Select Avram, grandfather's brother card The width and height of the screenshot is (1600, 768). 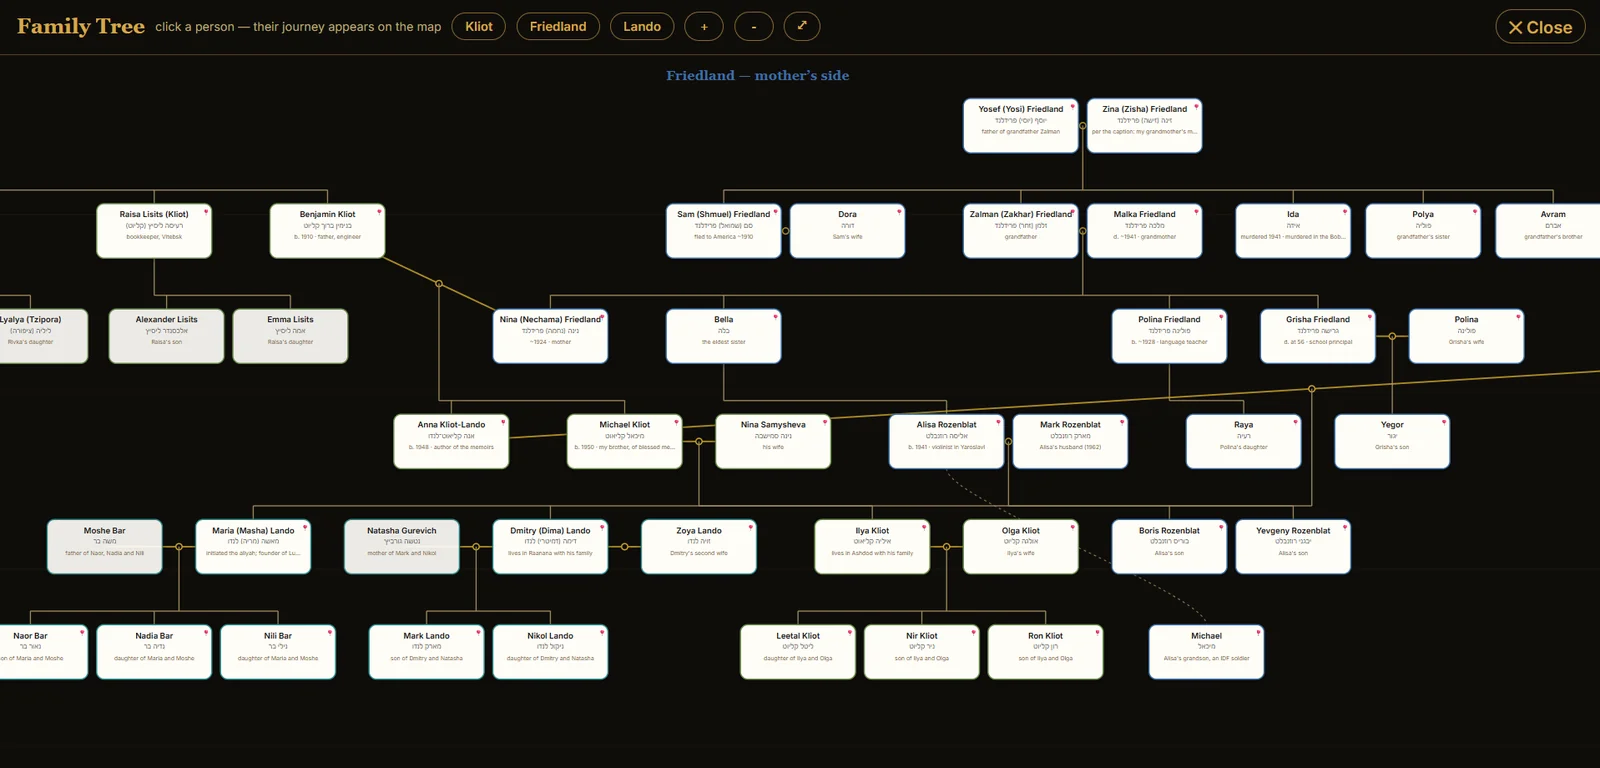[1548, 231]
